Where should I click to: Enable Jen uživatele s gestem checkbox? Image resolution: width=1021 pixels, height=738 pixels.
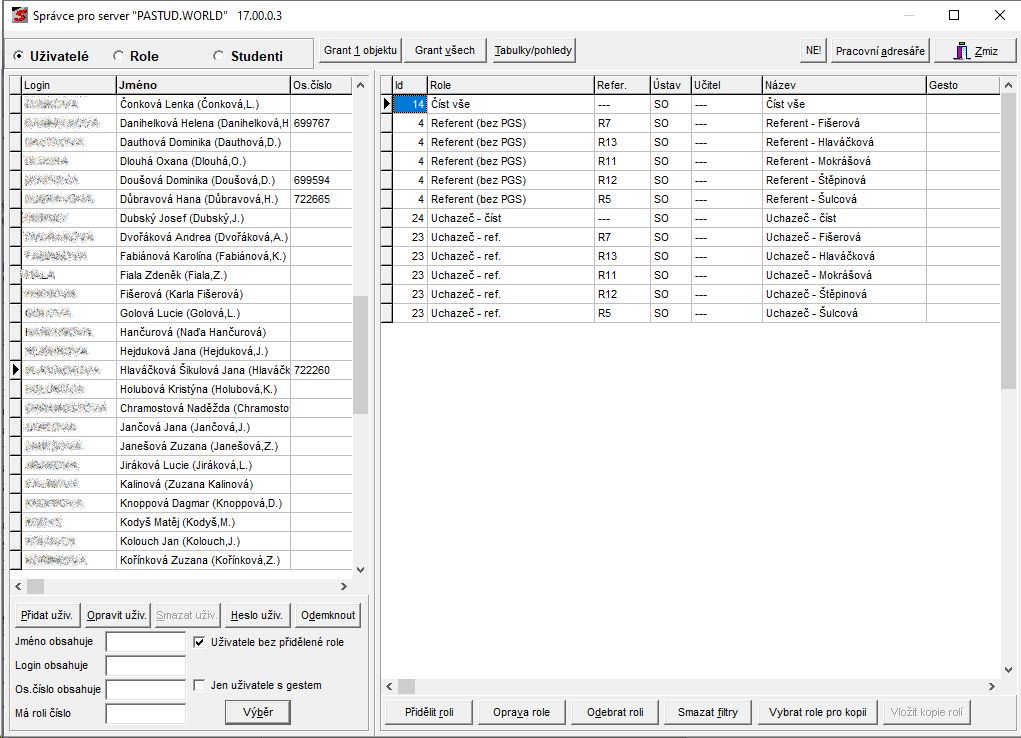tap(199, 685)
